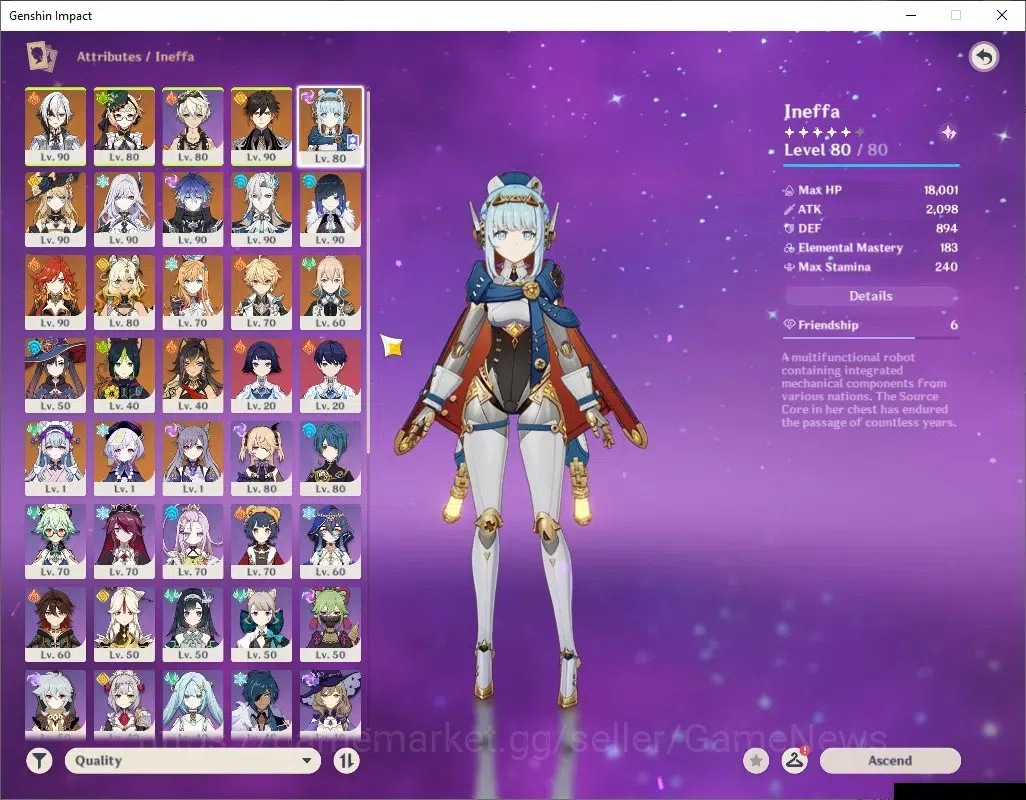Select the pink-haired Hydro Lv. 70 portrait
Image resolution: width=1026 pixels, height=800 pixels.
[x=193, y=542]
